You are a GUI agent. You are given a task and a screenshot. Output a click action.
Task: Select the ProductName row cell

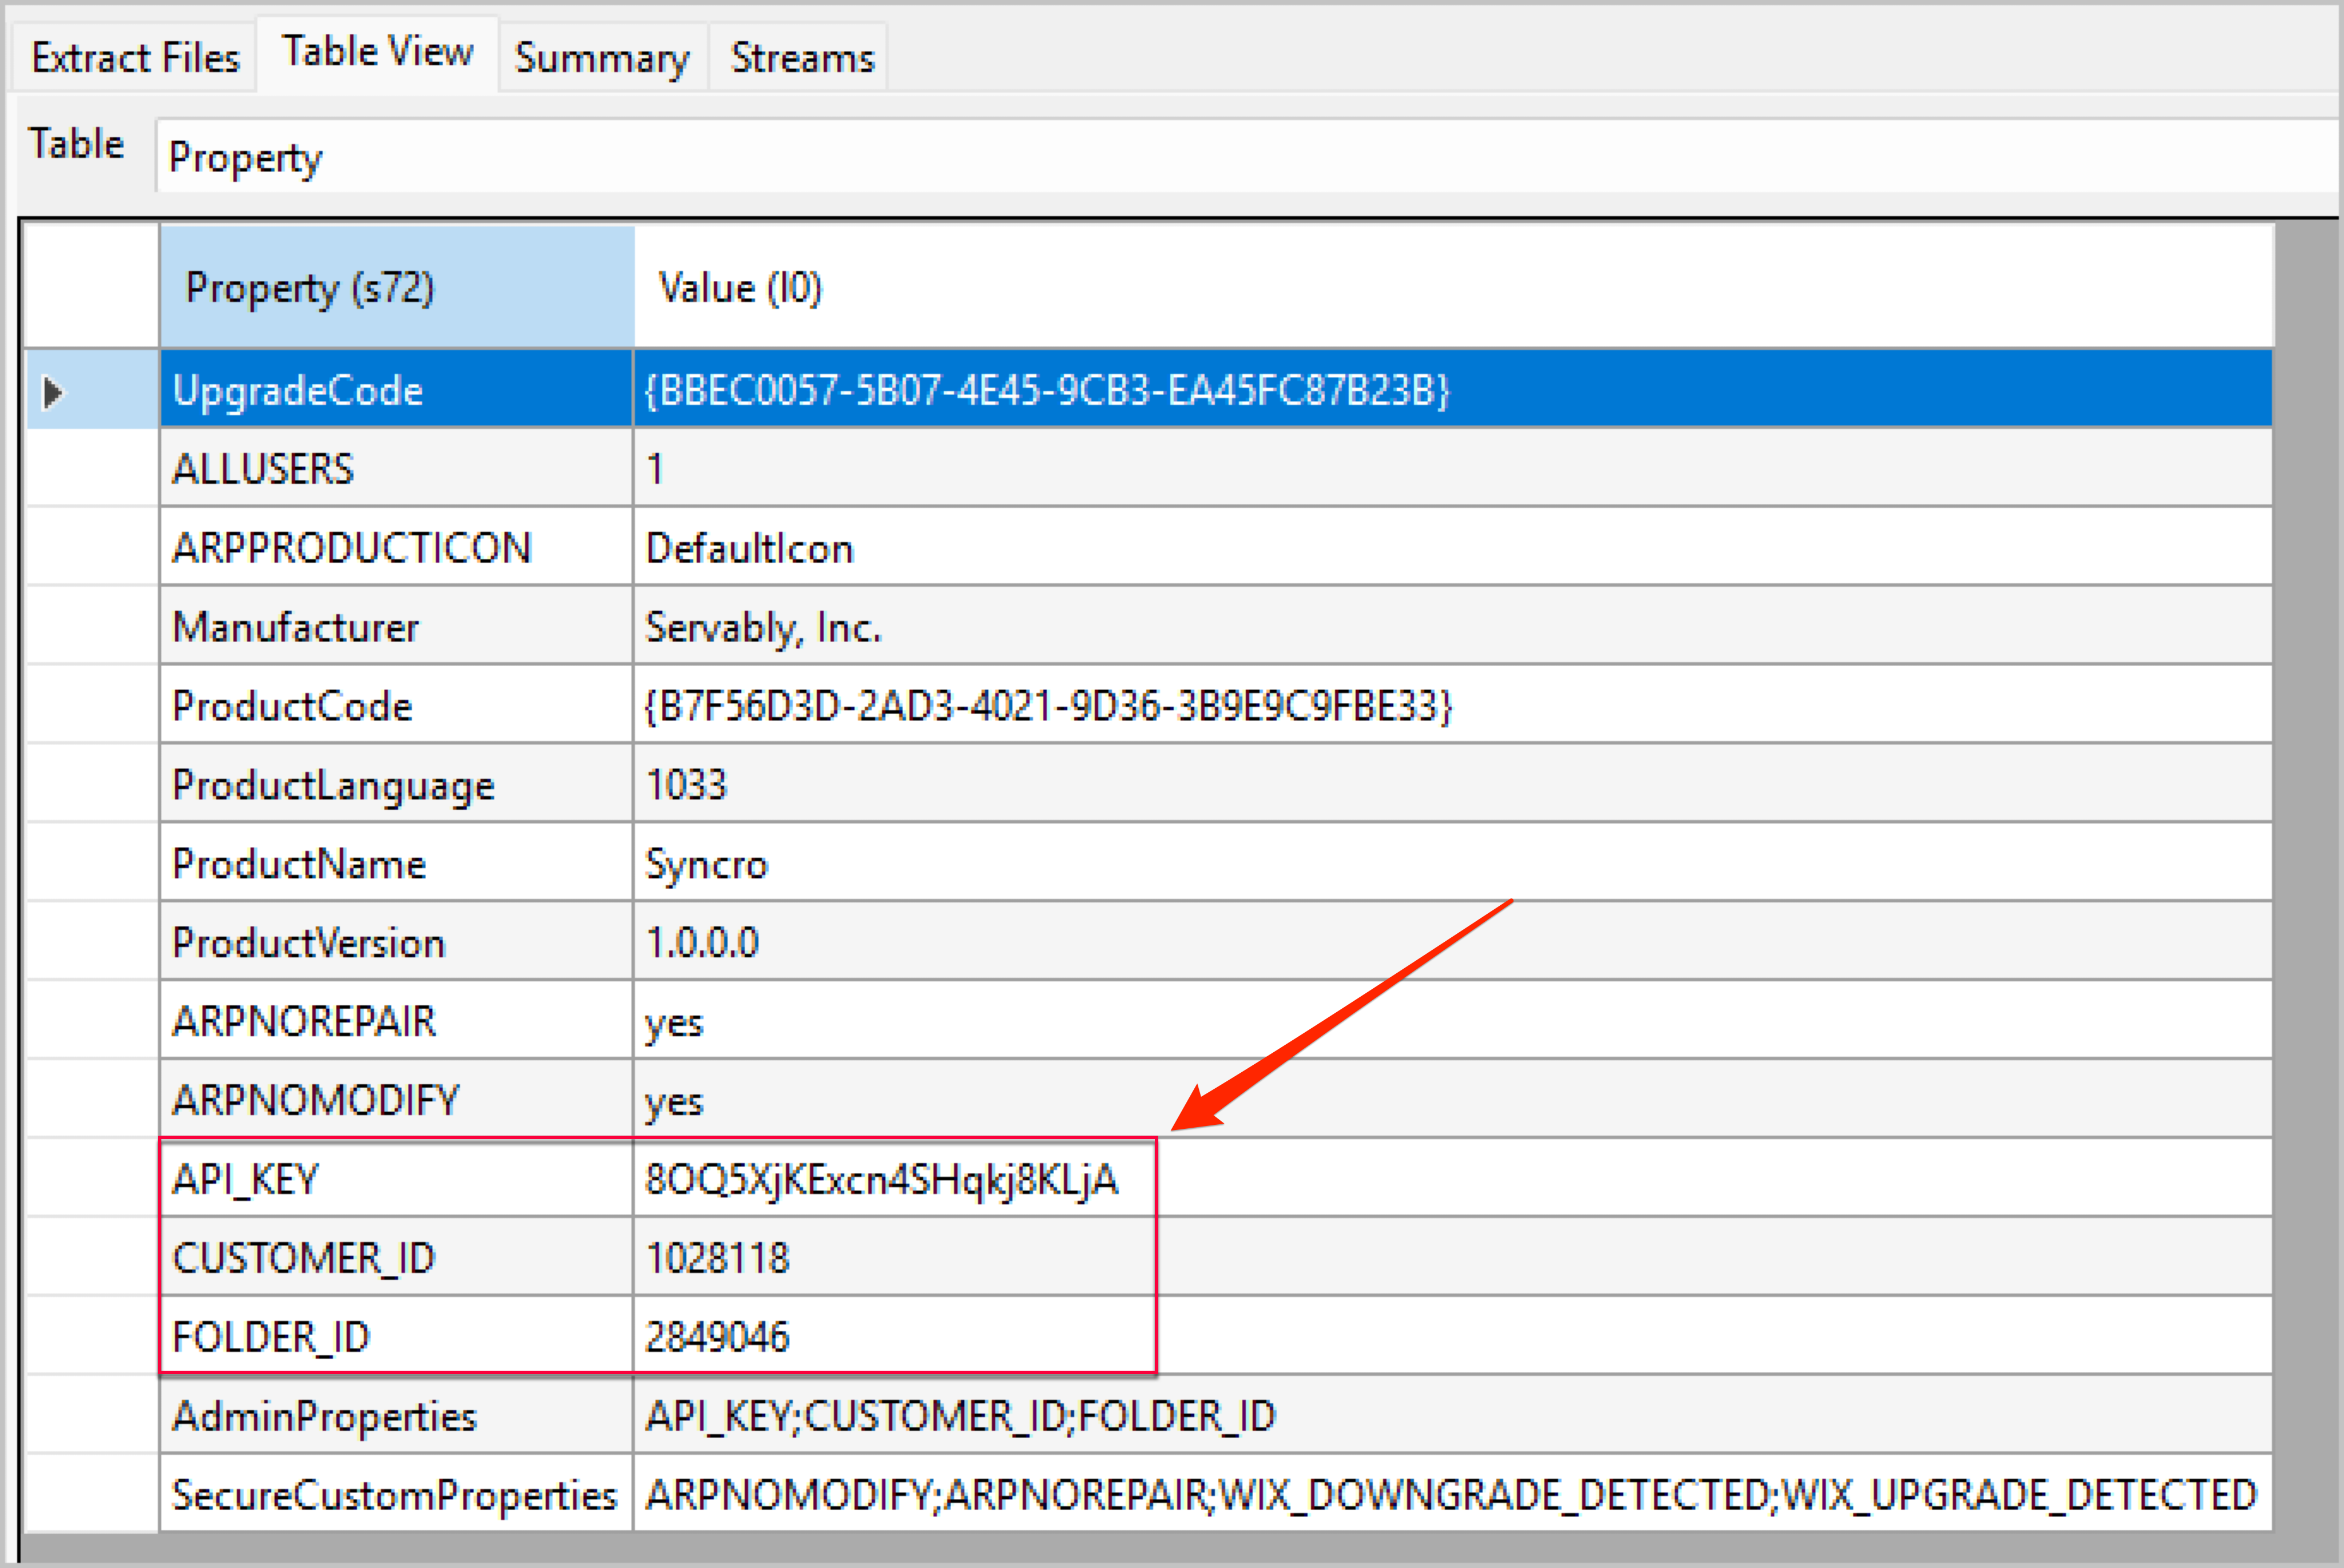[x=396, y=864]
